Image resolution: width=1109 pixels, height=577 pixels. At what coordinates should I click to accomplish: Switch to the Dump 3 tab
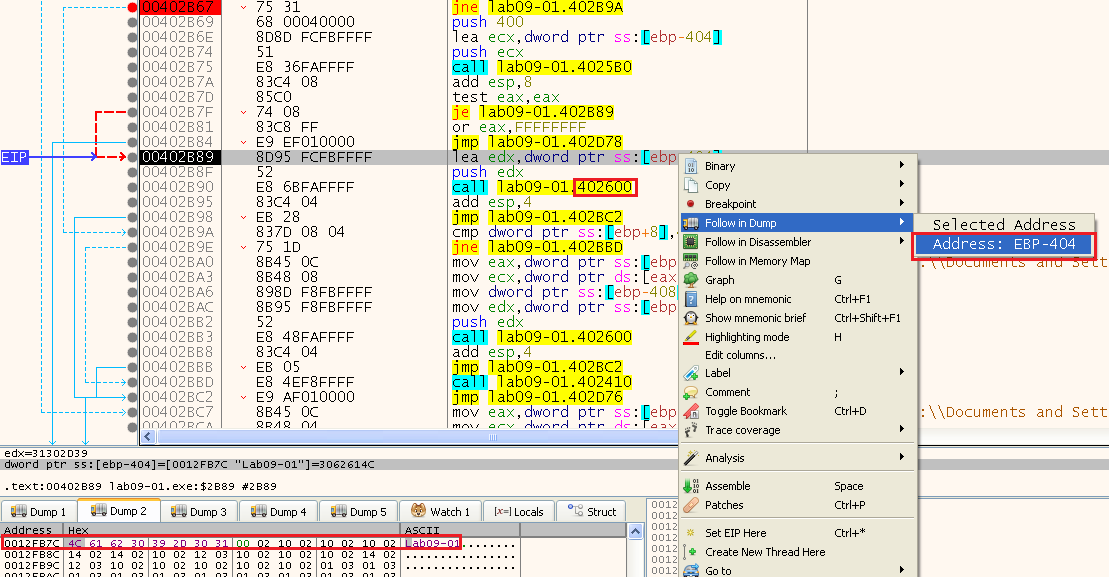click(199, 511)
